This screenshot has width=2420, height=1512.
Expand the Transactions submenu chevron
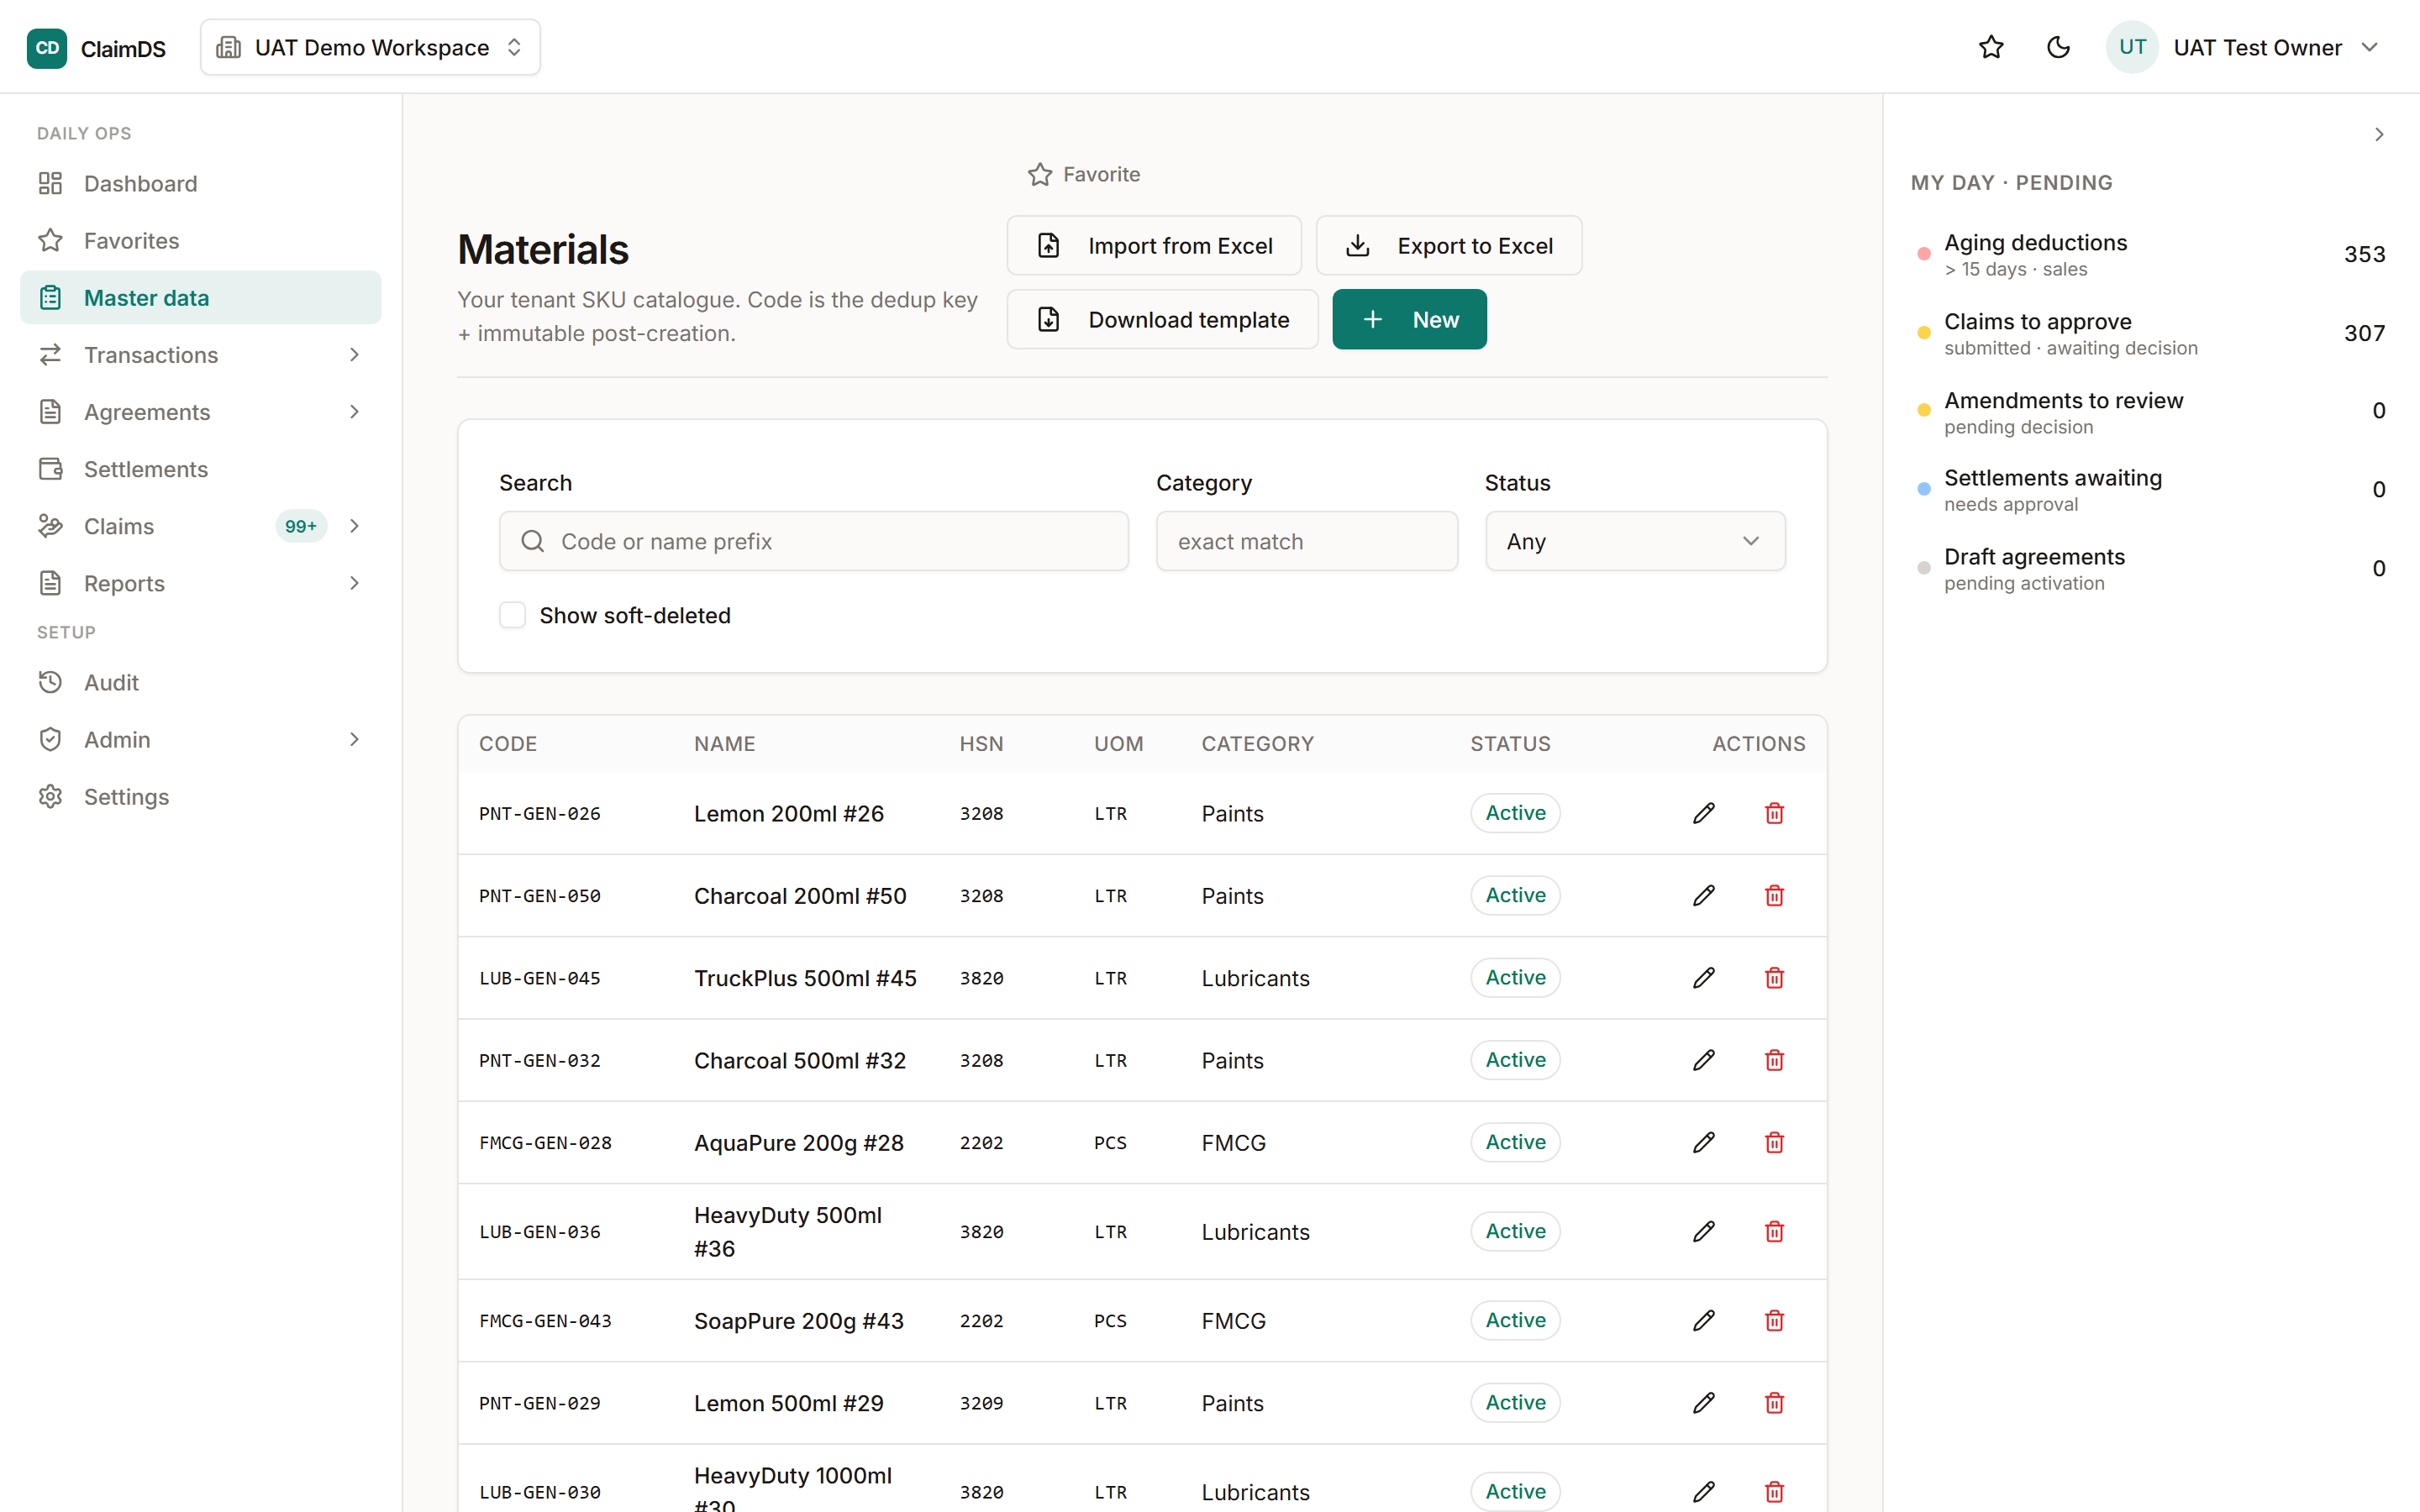point(354,355)
